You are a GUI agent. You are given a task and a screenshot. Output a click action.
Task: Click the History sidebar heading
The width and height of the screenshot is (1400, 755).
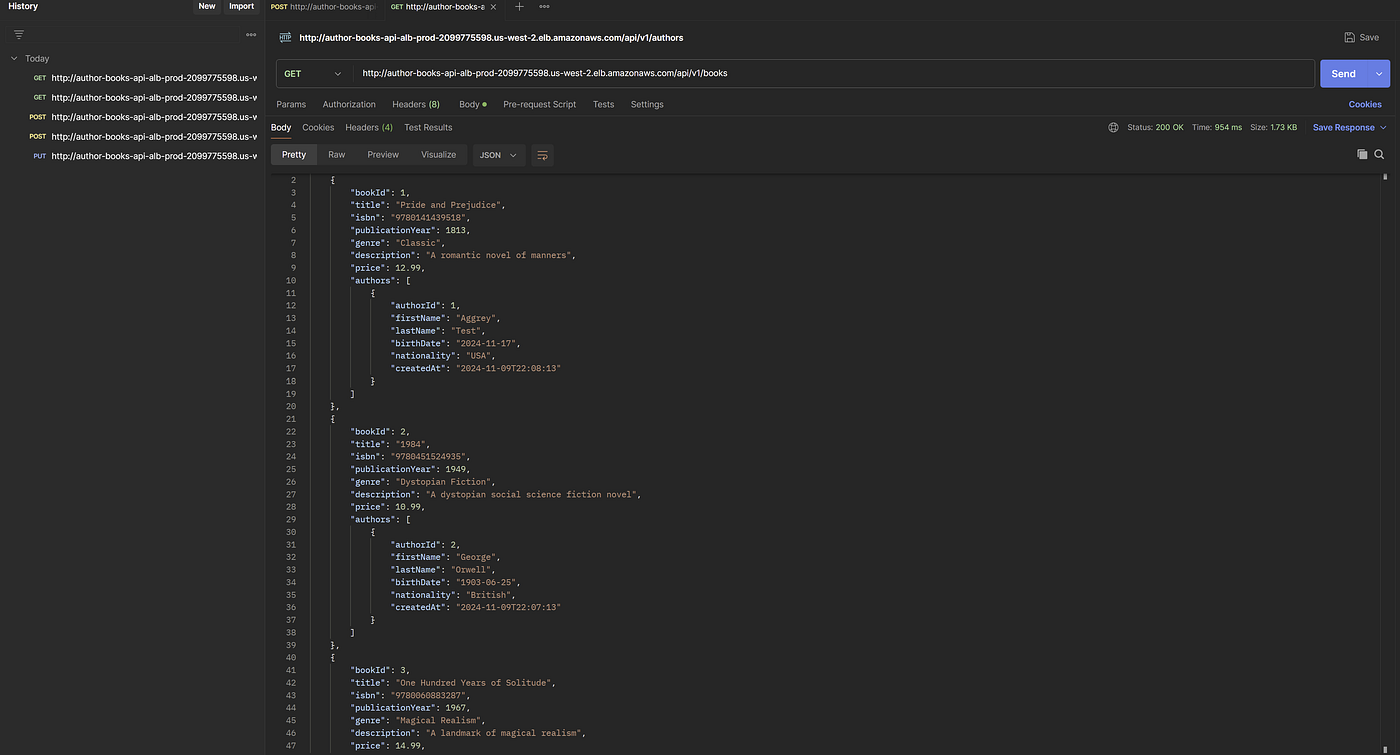point(23,6)
